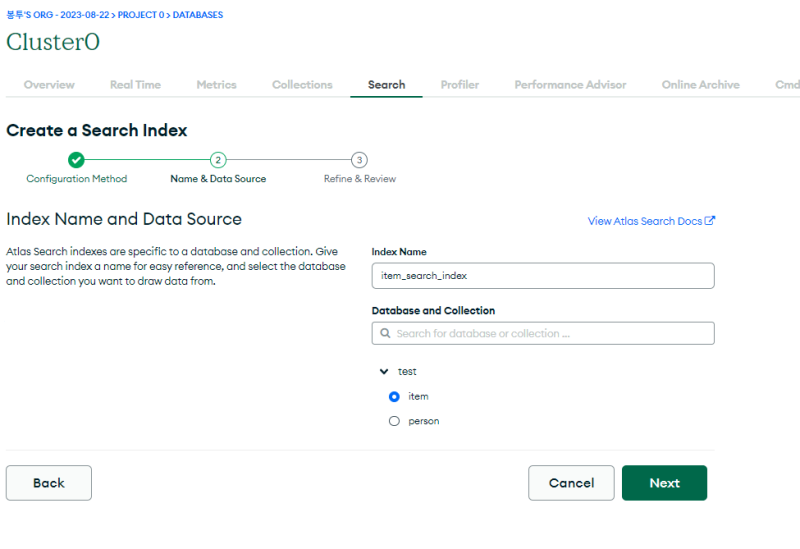Go to the Collections tab
The width and height of the screenshot is (800, 549).
click(x=302, y=85)
